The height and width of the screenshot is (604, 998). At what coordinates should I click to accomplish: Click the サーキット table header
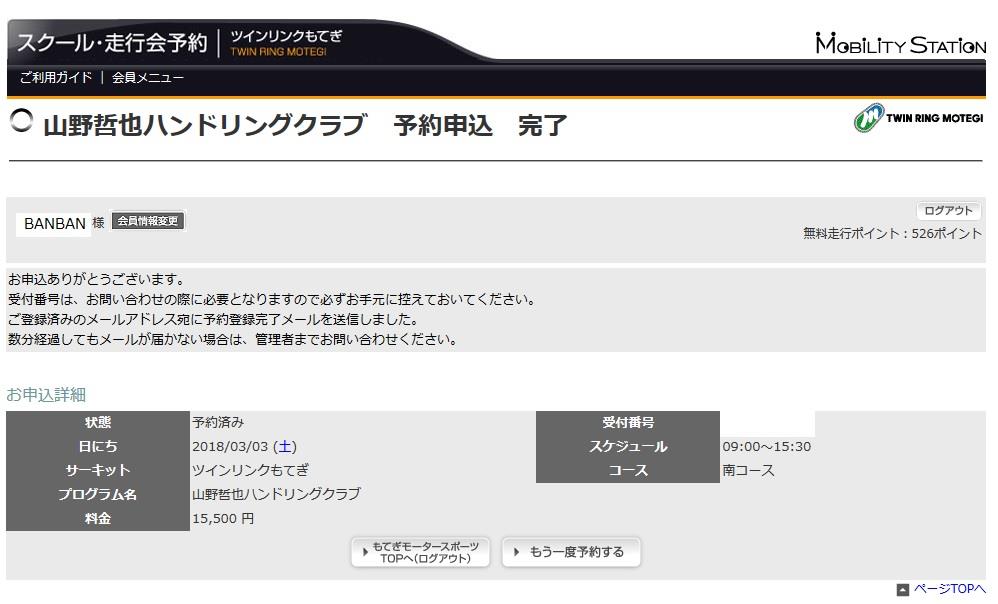click(x=98, y=471)
